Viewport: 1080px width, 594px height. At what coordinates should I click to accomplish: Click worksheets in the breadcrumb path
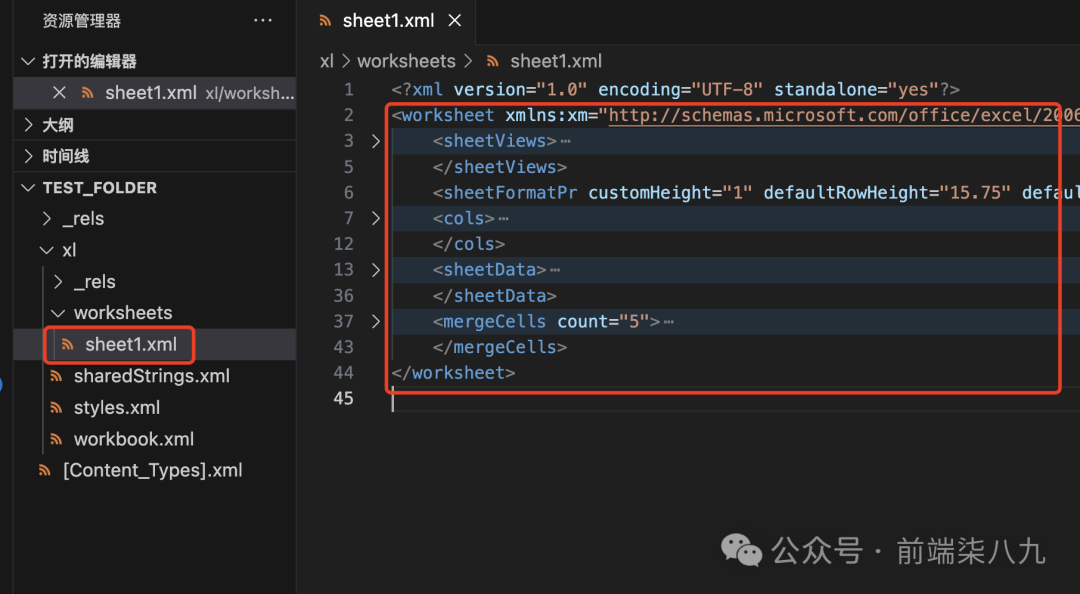coord(406,62)
